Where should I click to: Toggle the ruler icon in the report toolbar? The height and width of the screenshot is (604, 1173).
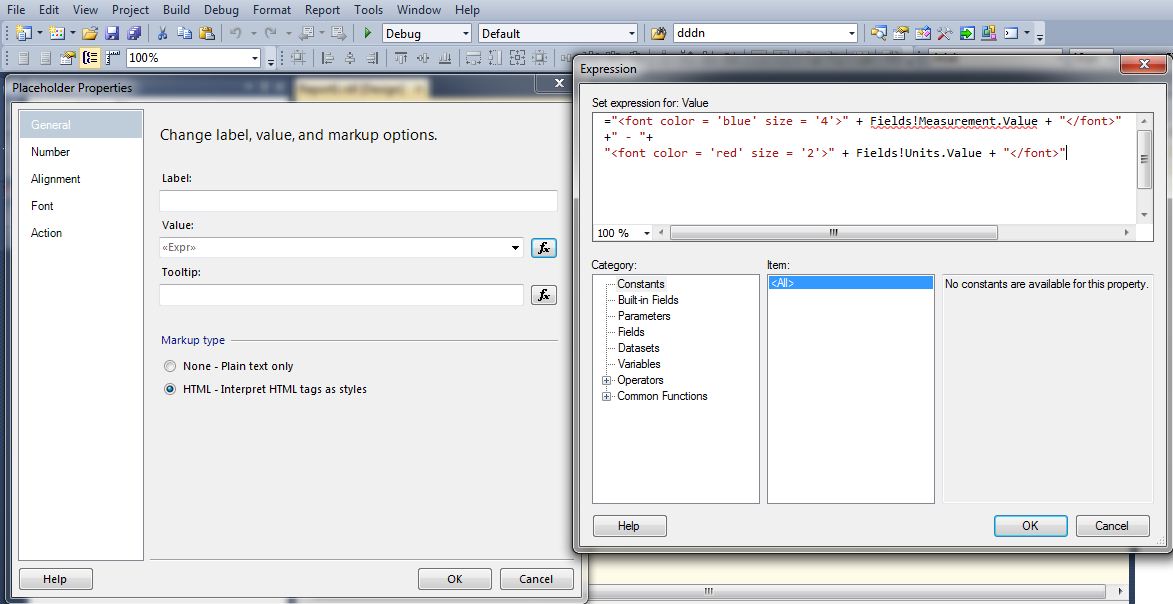point(113,58)
